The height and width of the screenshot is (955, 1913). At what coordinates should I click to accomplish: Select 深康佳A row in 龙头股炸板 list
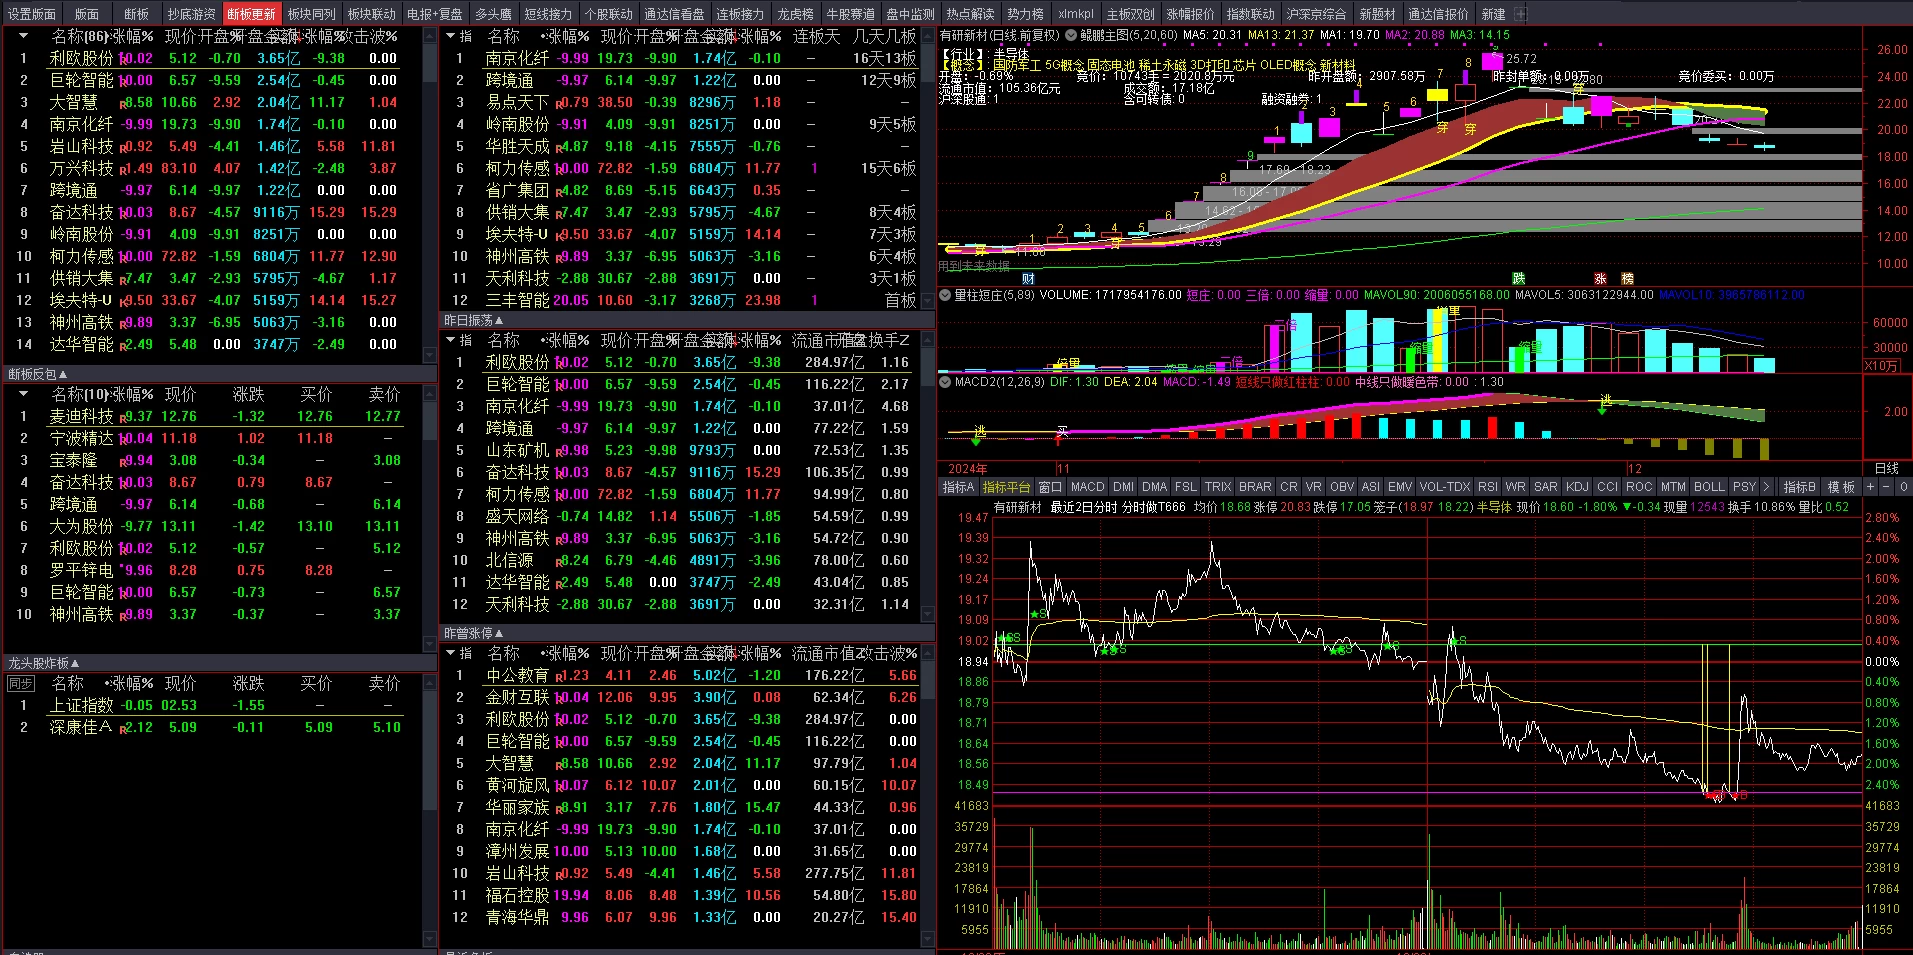[x=211, y=727]
